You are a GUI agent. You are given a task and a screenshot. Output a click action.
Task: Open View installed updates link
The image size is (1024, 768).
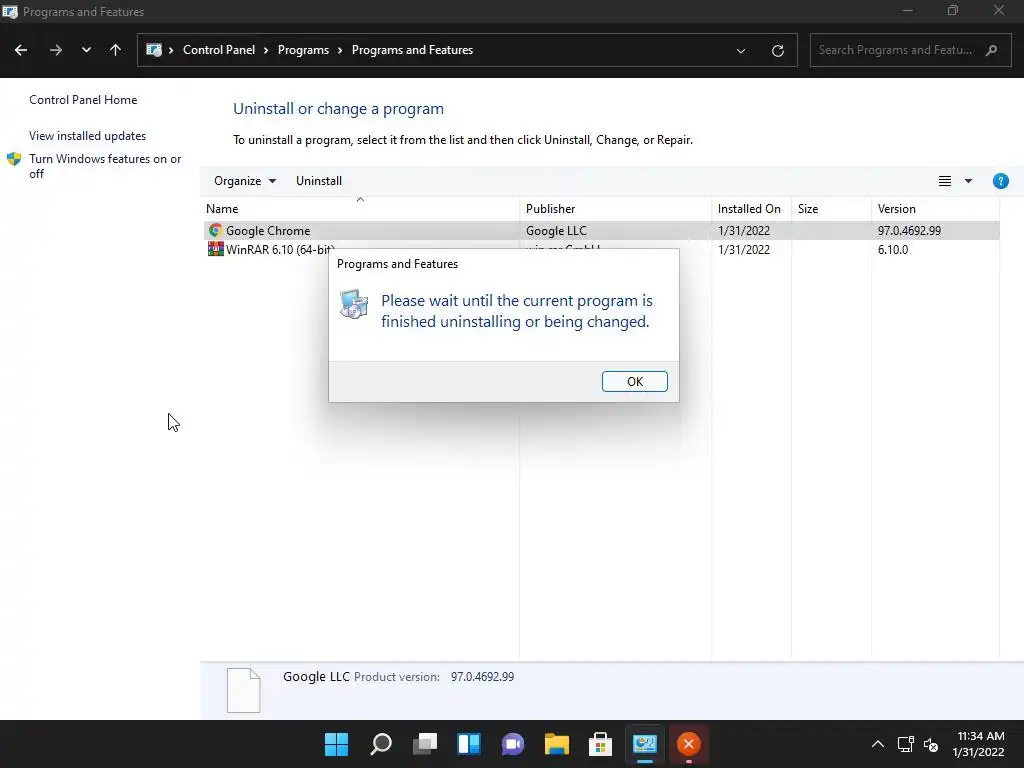(88, 136)
